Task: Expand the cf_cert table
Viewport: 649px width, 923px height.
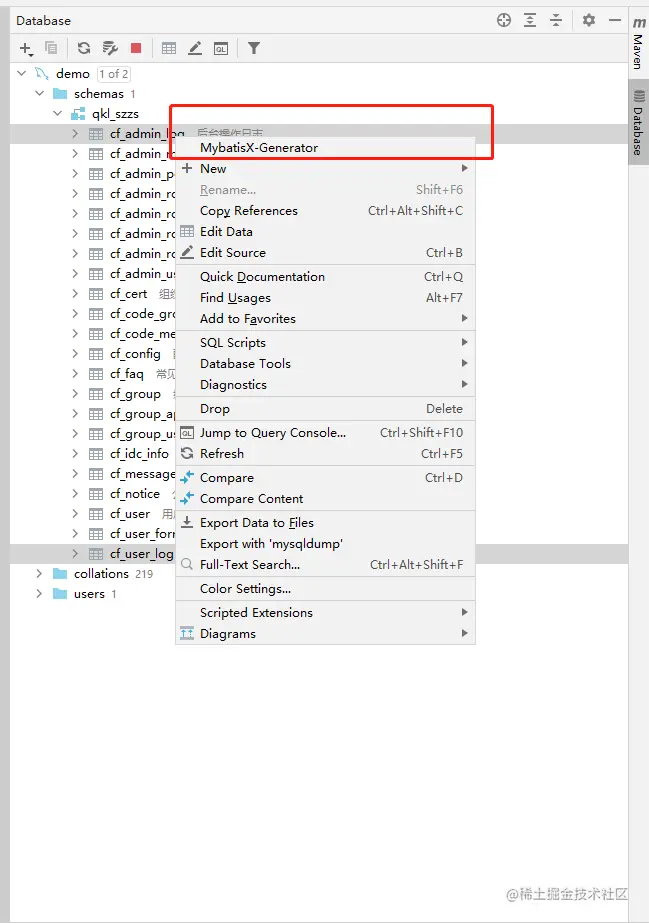Action: pos(75,294)
